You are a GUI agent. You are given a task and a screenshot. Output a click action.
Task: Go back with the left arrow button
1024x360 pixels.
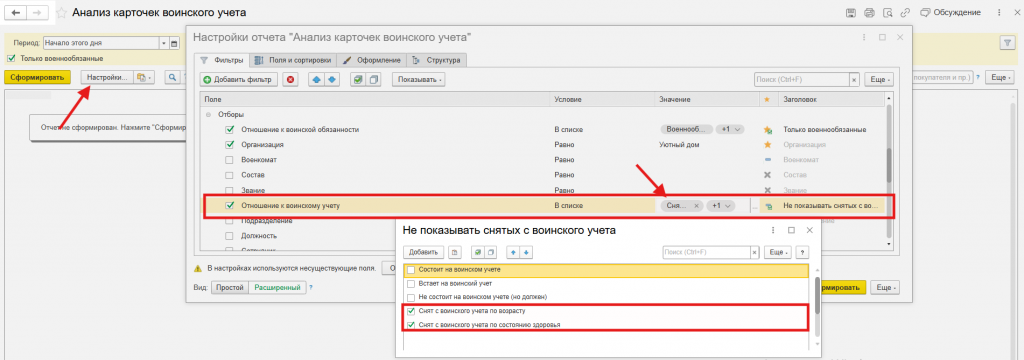(x=16, y=12)
